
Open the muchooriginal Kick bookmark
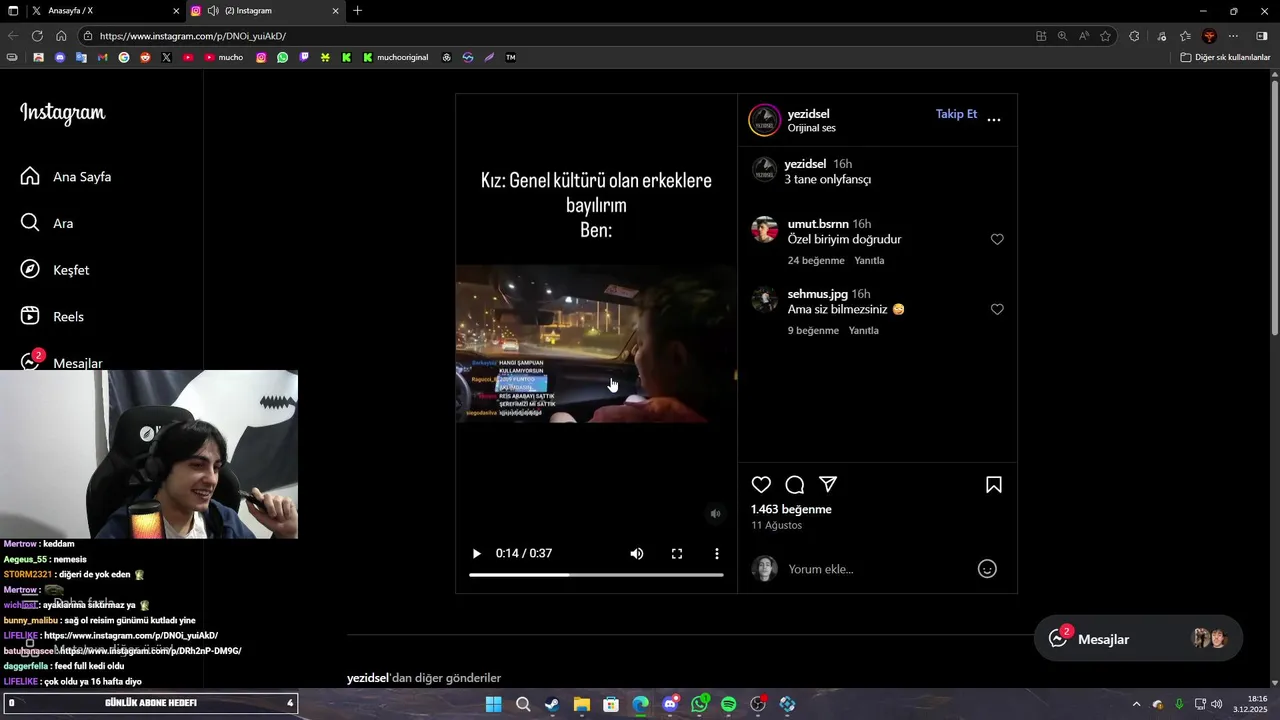[395, 57]
